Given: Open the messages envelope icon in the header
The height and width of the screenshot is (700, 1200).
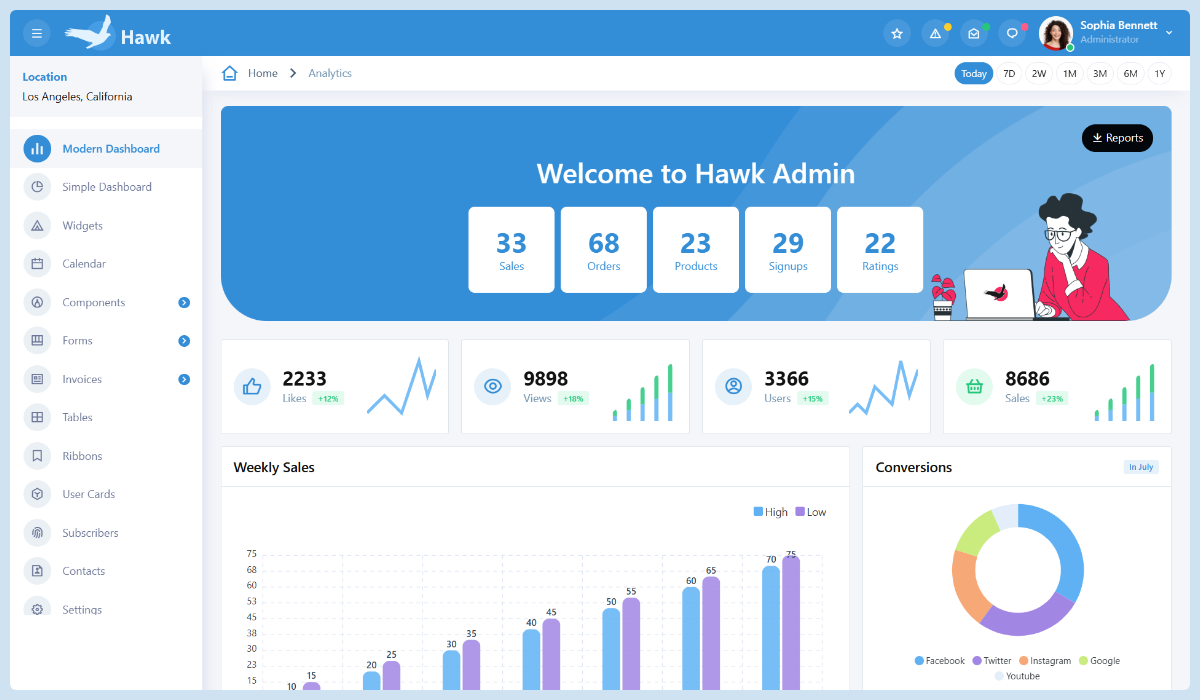Looking at the screenshot, I should click(973, 32).
